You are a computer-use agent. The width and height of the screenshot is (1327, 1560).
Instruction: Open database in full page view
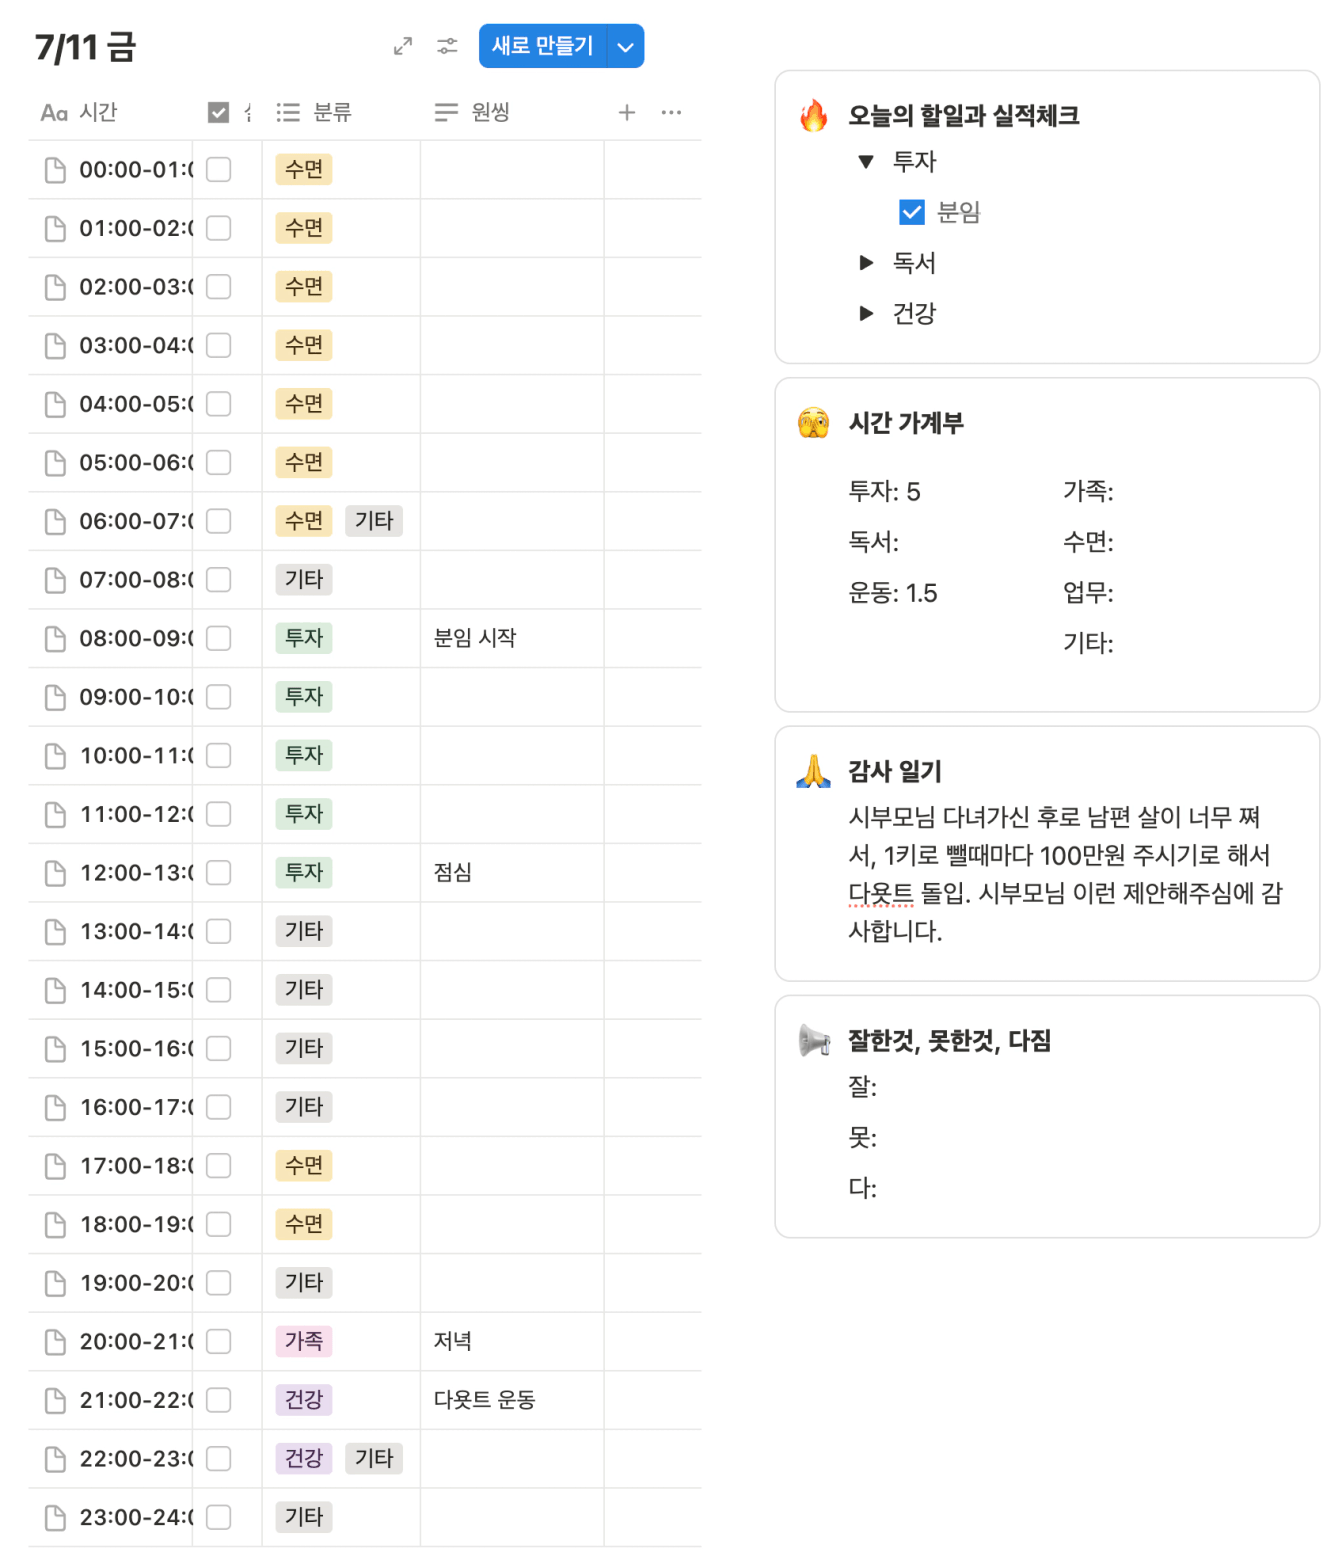tap(402, 46)
